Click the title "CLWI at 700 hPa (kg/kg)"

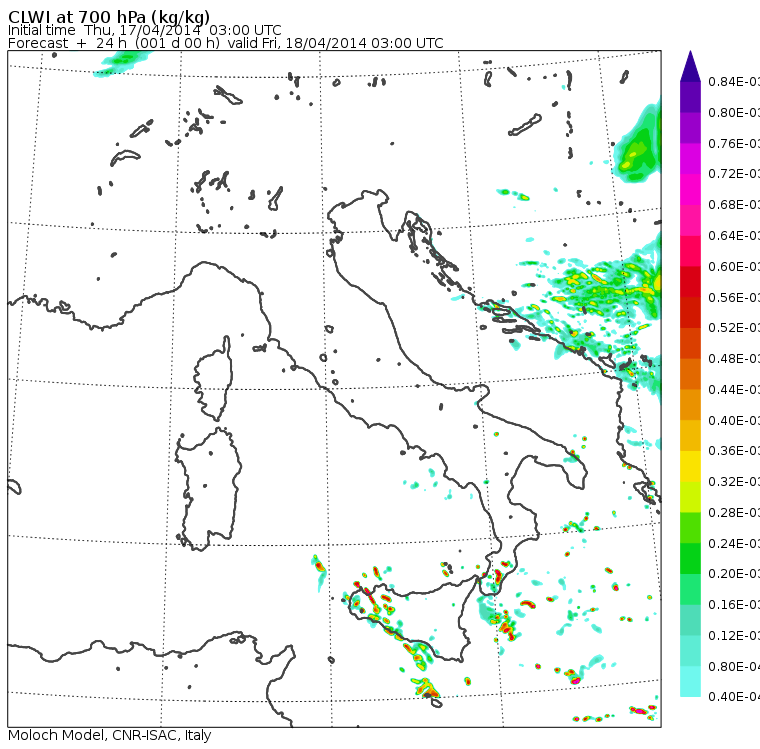[109, 16]
